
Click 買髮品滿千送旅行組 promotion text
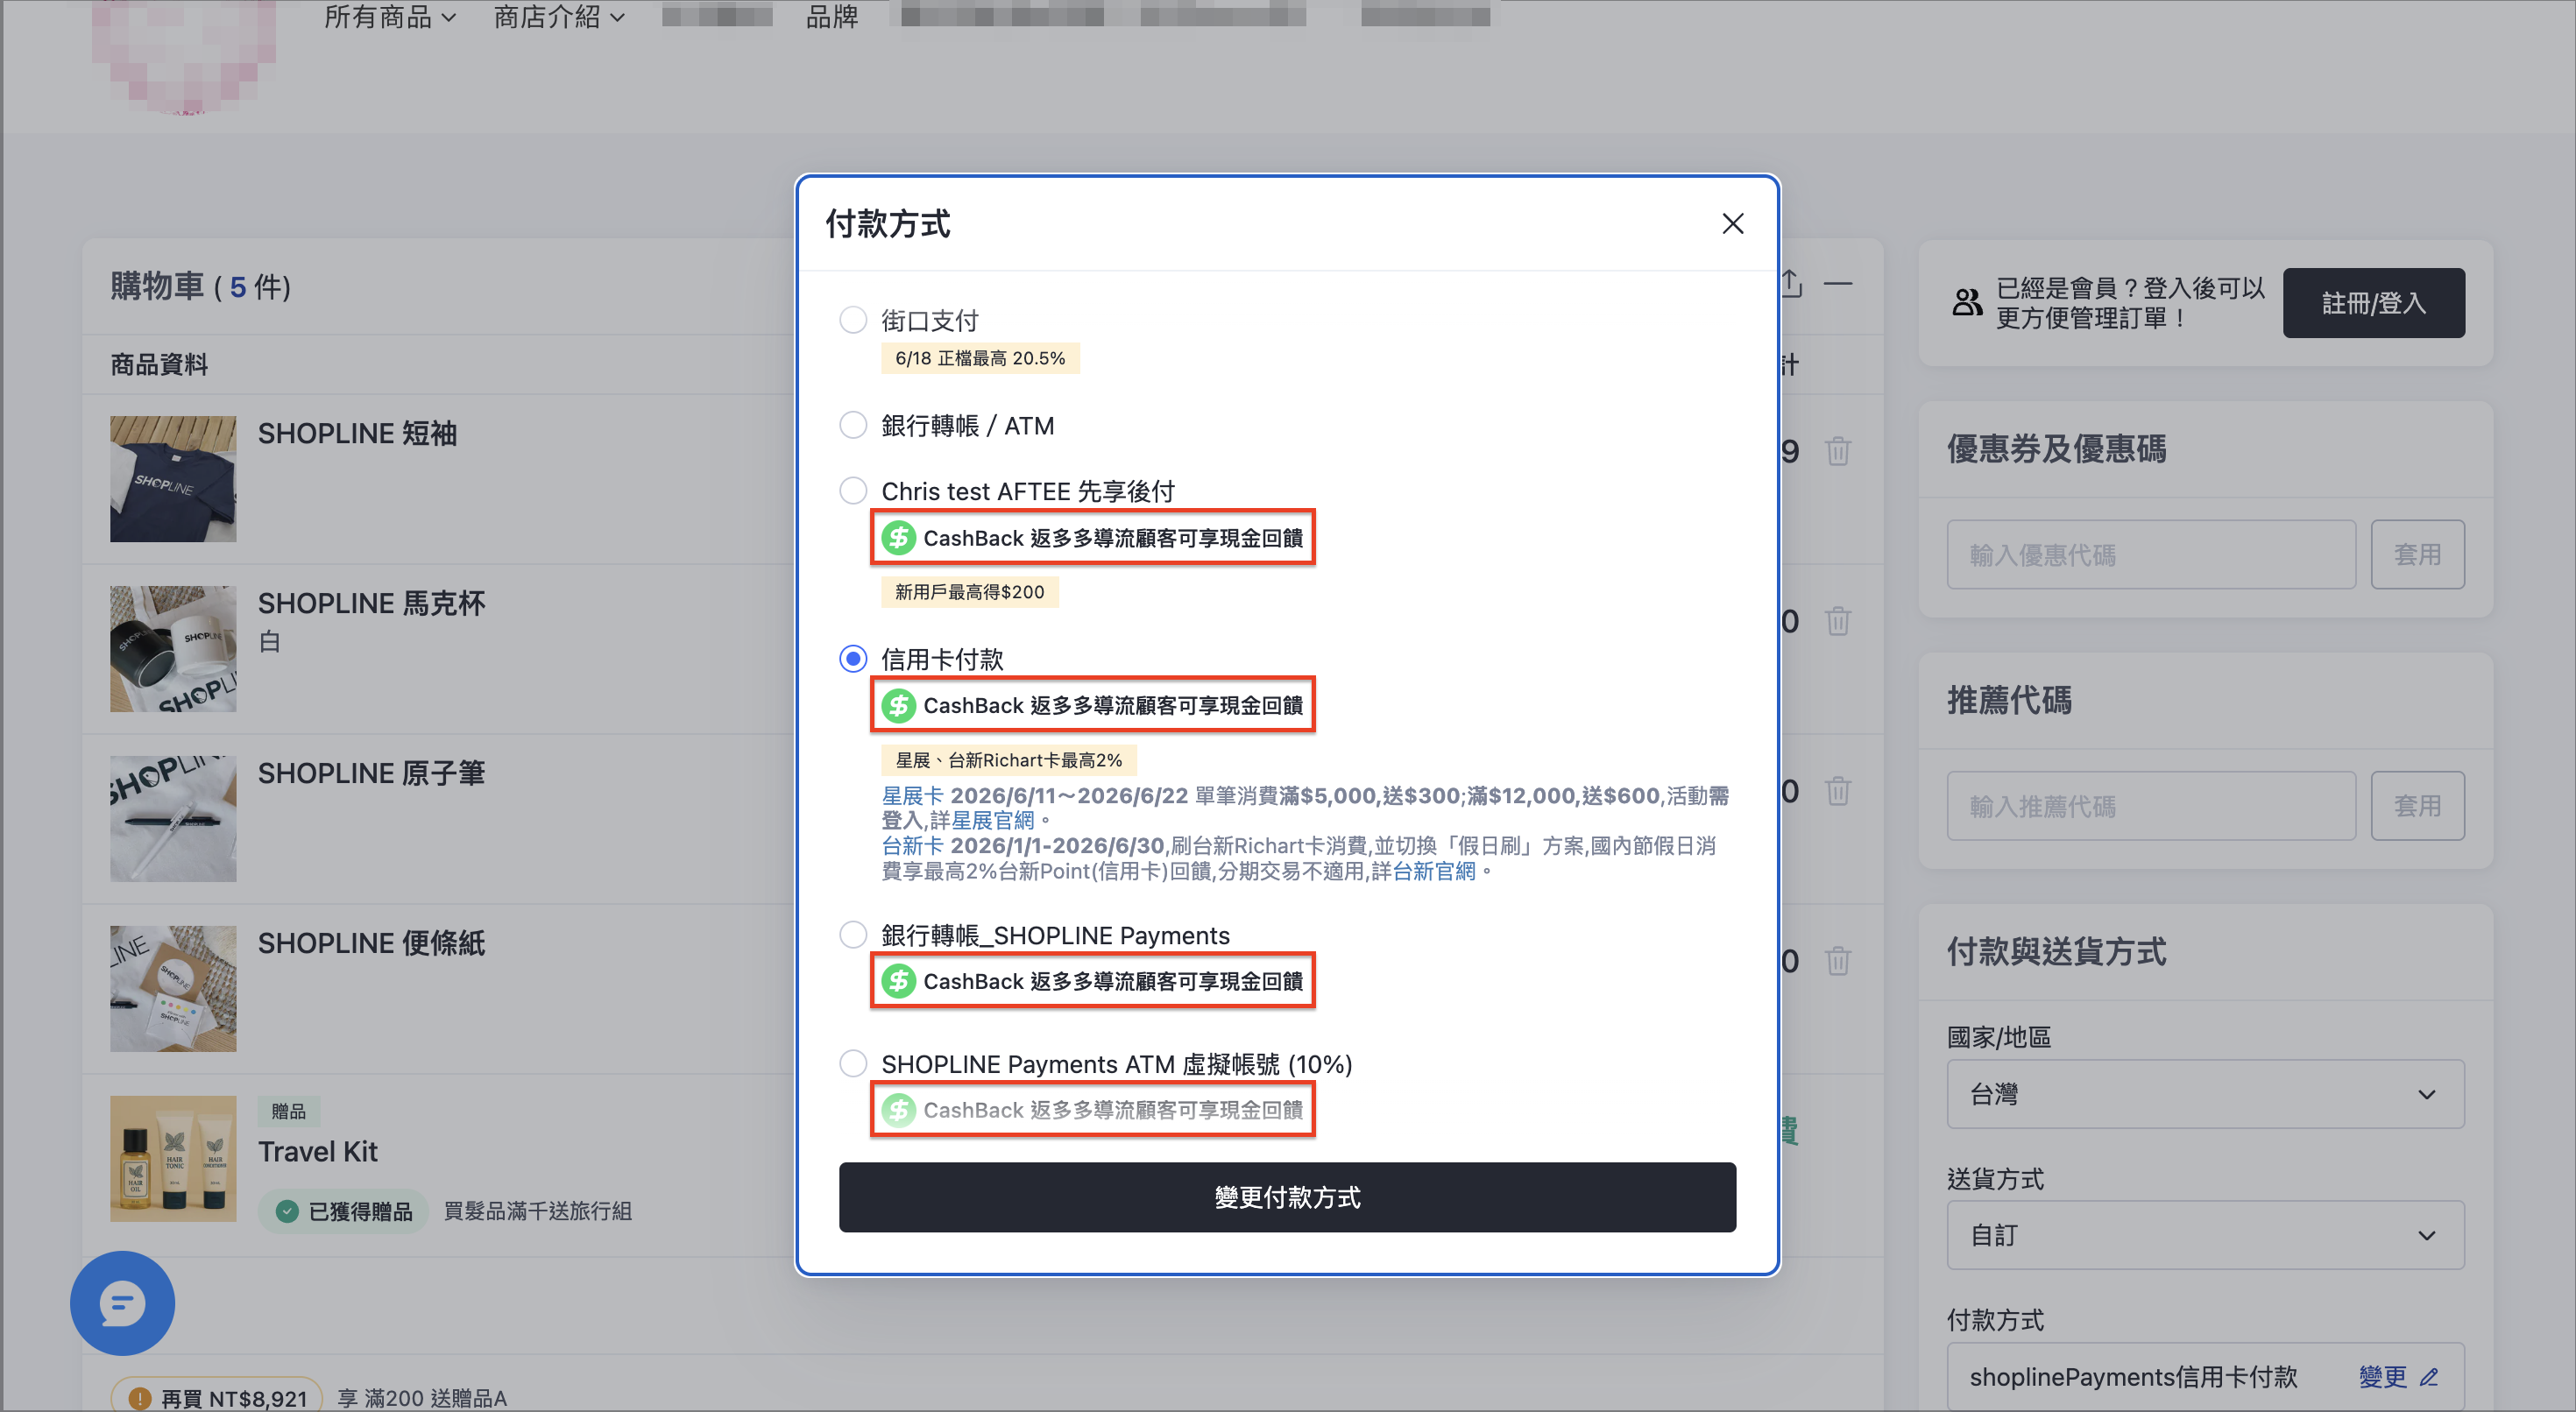537,1211
